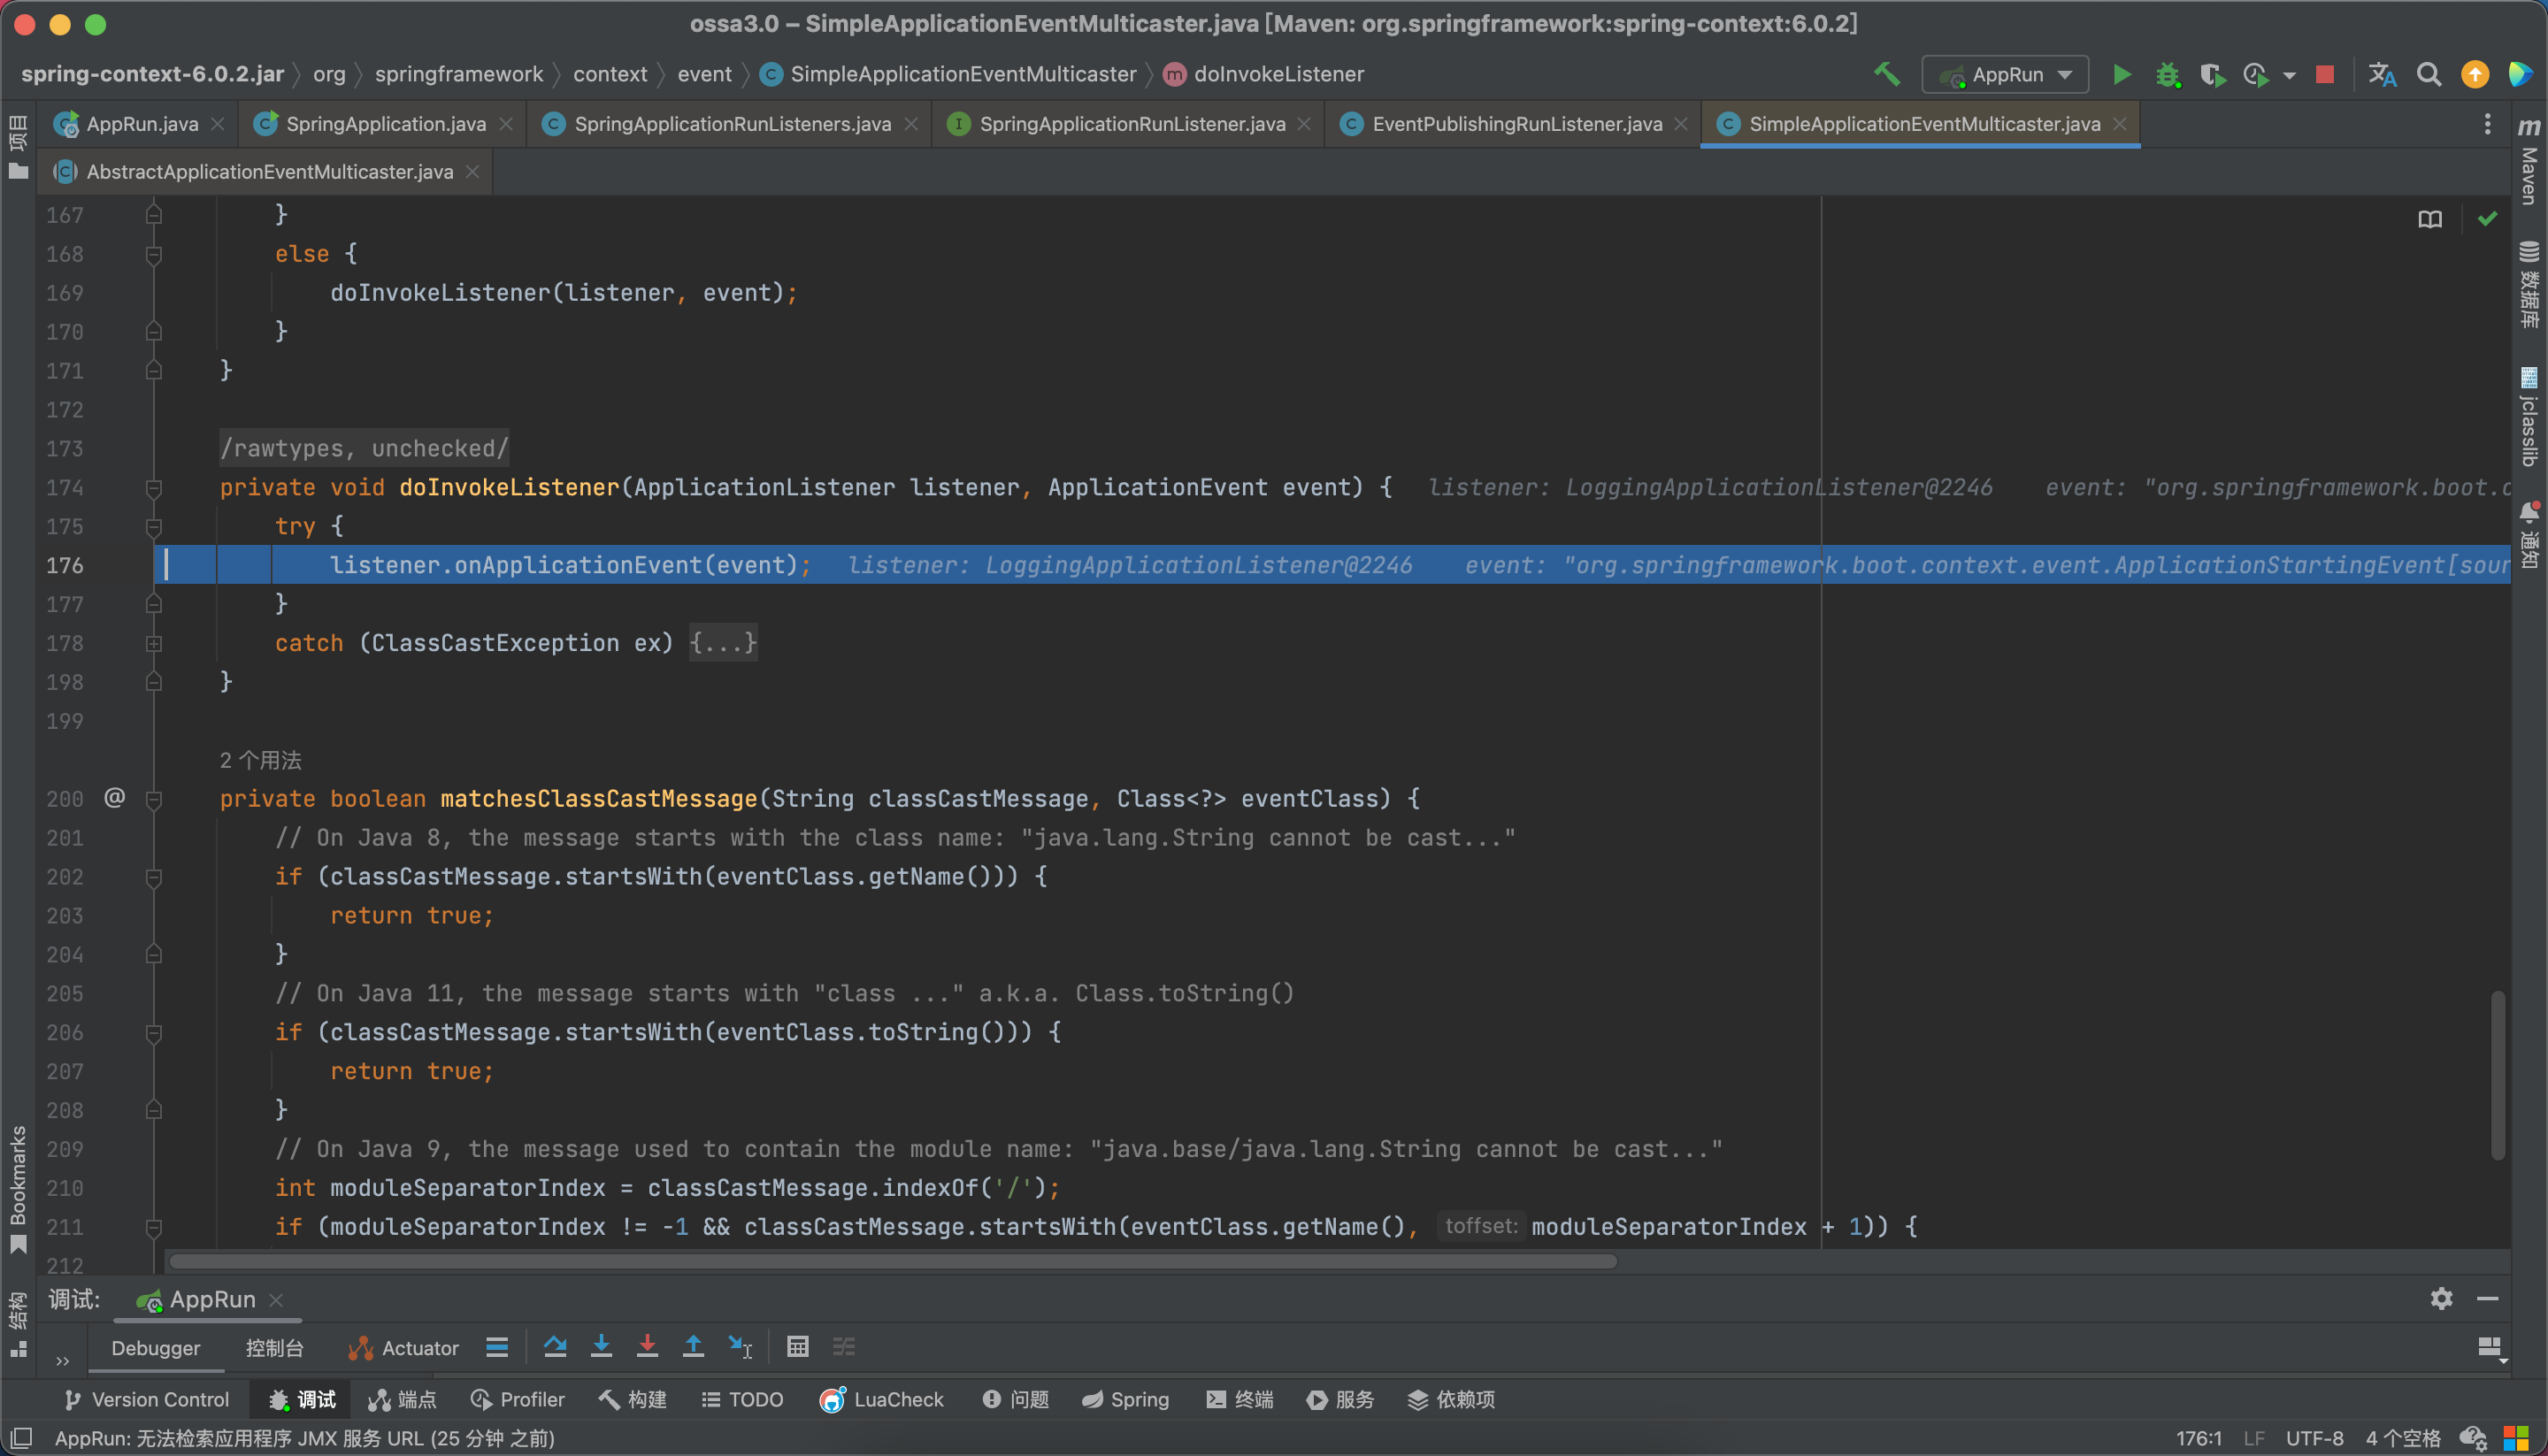Image resolution: width=2548 pixels, height=1456 pixels.
Task: Click Show Execution Point lines icon
Action: pos(497,1347)
